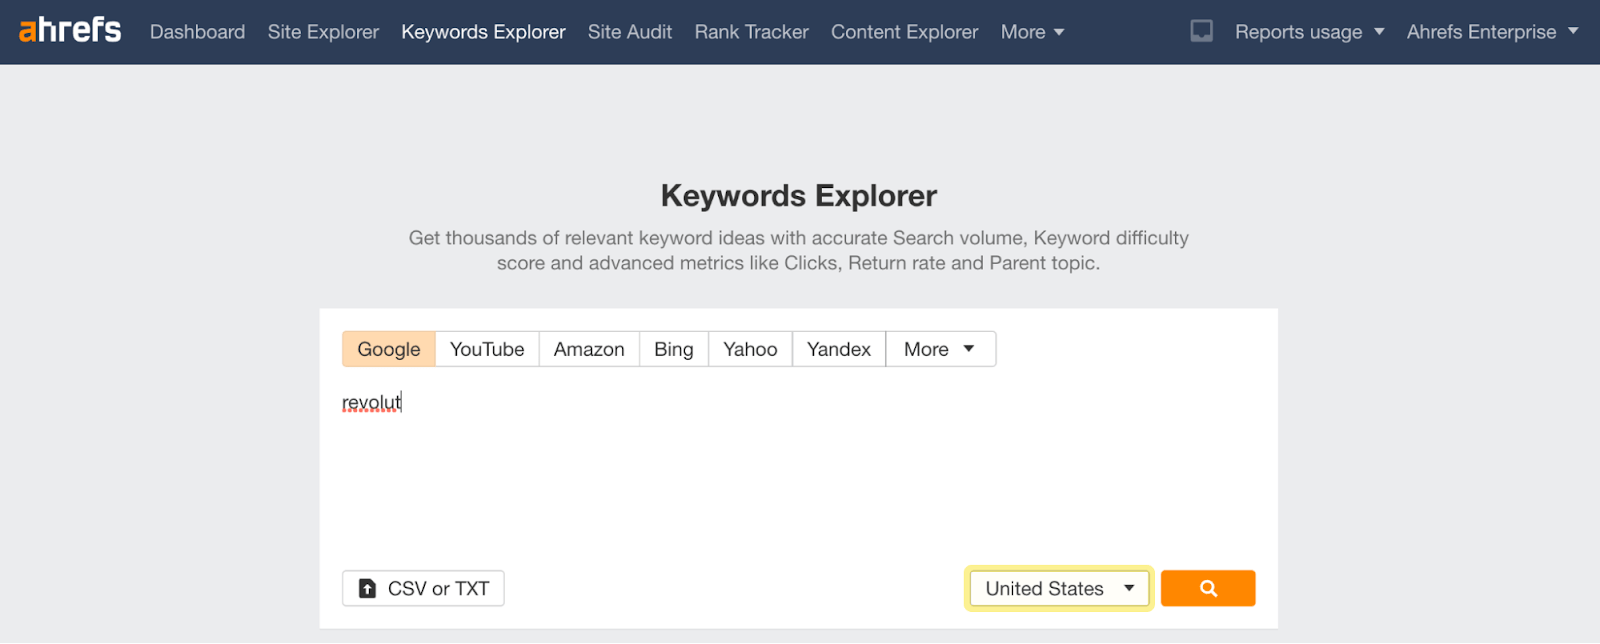The height and width of the screenshot is (644, 1600).
Task: Open the Ahrefs Enterprise account menu
Action: tap(1491, 32)
